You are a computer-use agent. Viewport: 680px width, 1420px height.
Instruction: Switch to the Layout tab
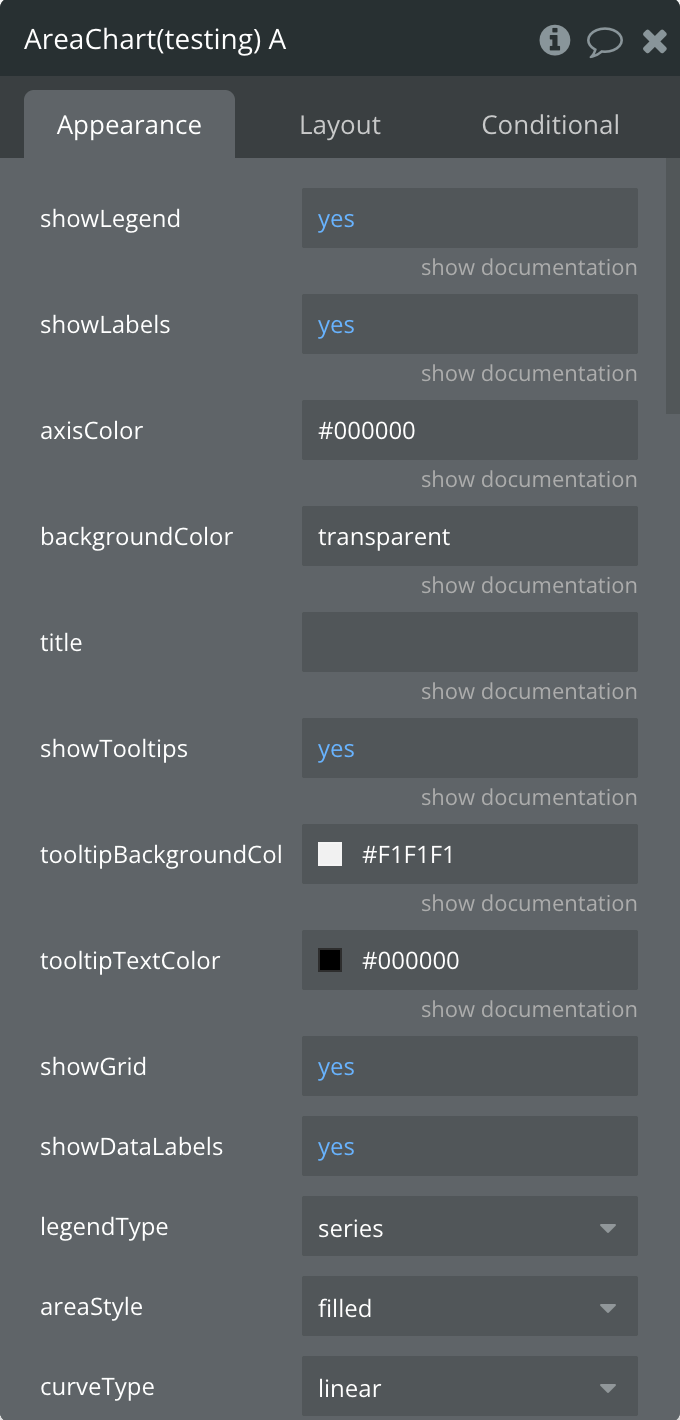click(x=340, y=125)
